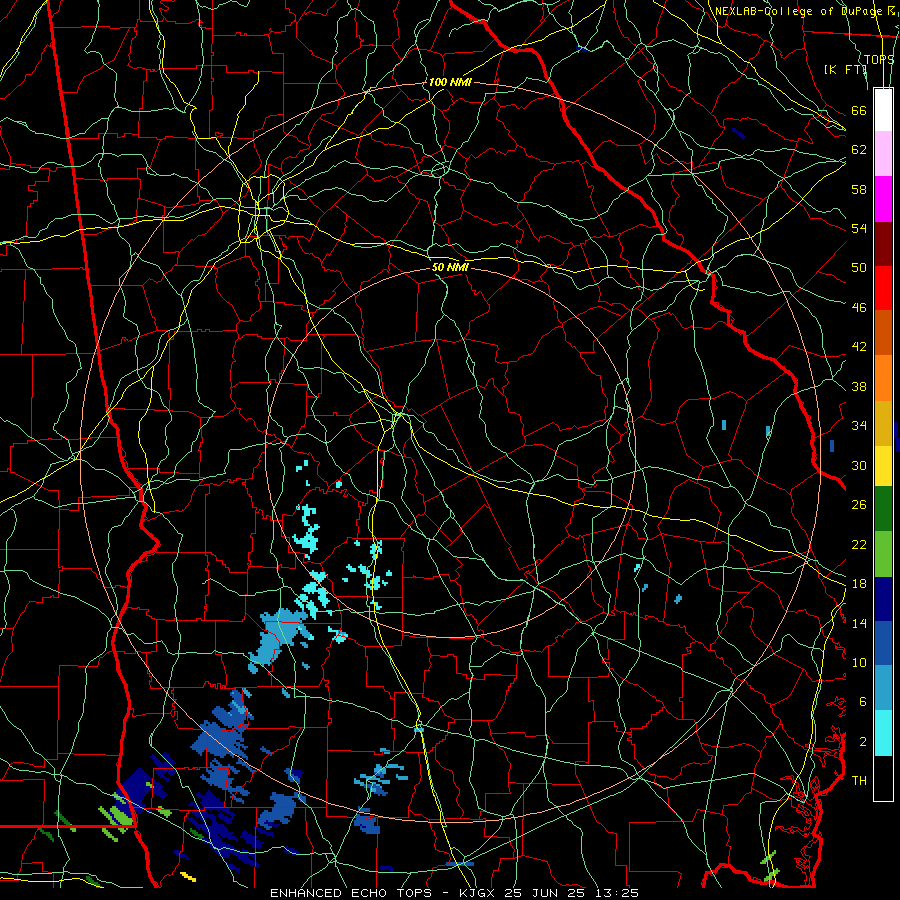Screen dimensions: 900x900
Task: Click the bright red legend swatch
Action: coord(883,288)
